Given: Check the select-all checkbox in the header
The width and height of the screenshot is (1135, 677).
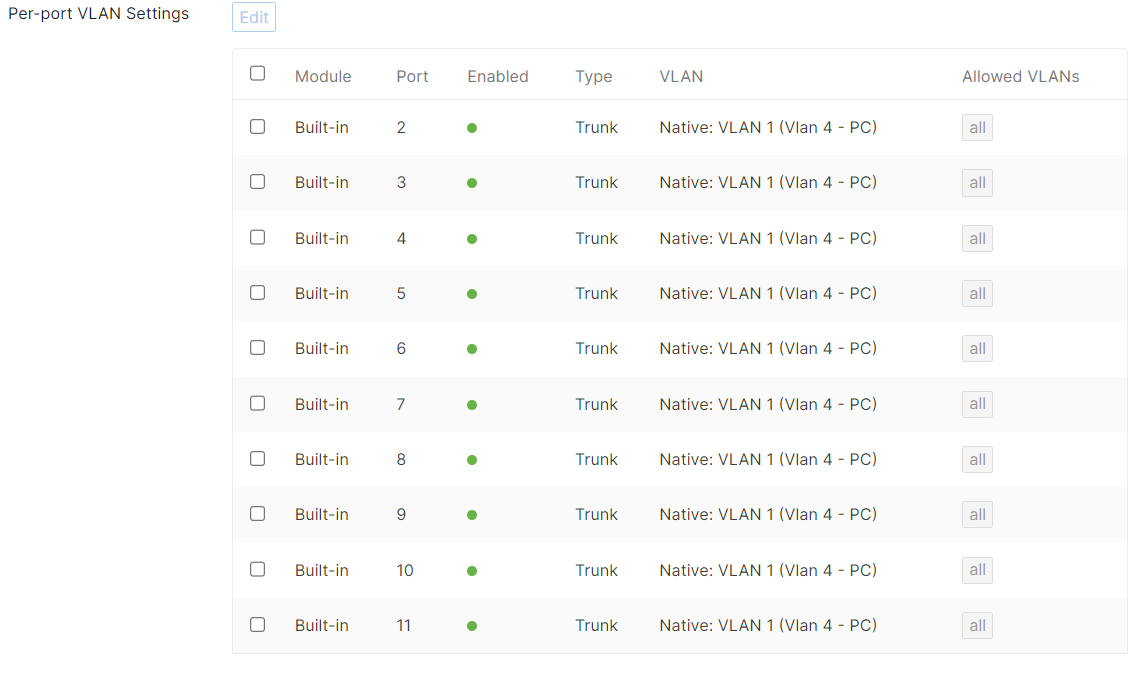Looking at the screenshot, I should (x=257, y=72).
